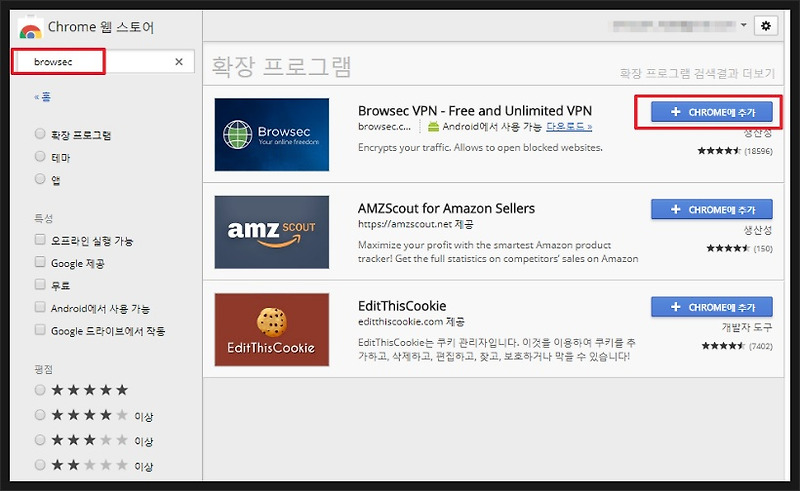Open the EditThisCookie thumbnail image
The image size is (800, 491).
[x=272, y=330]
